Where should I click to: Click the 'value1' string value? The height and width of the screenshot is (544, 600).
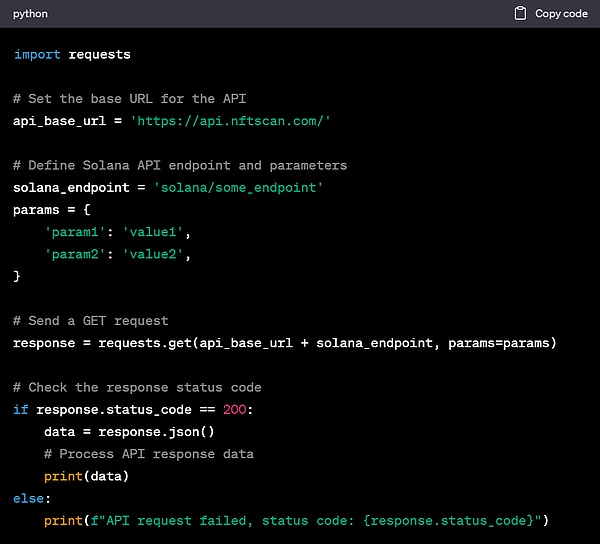pos(156,232)
